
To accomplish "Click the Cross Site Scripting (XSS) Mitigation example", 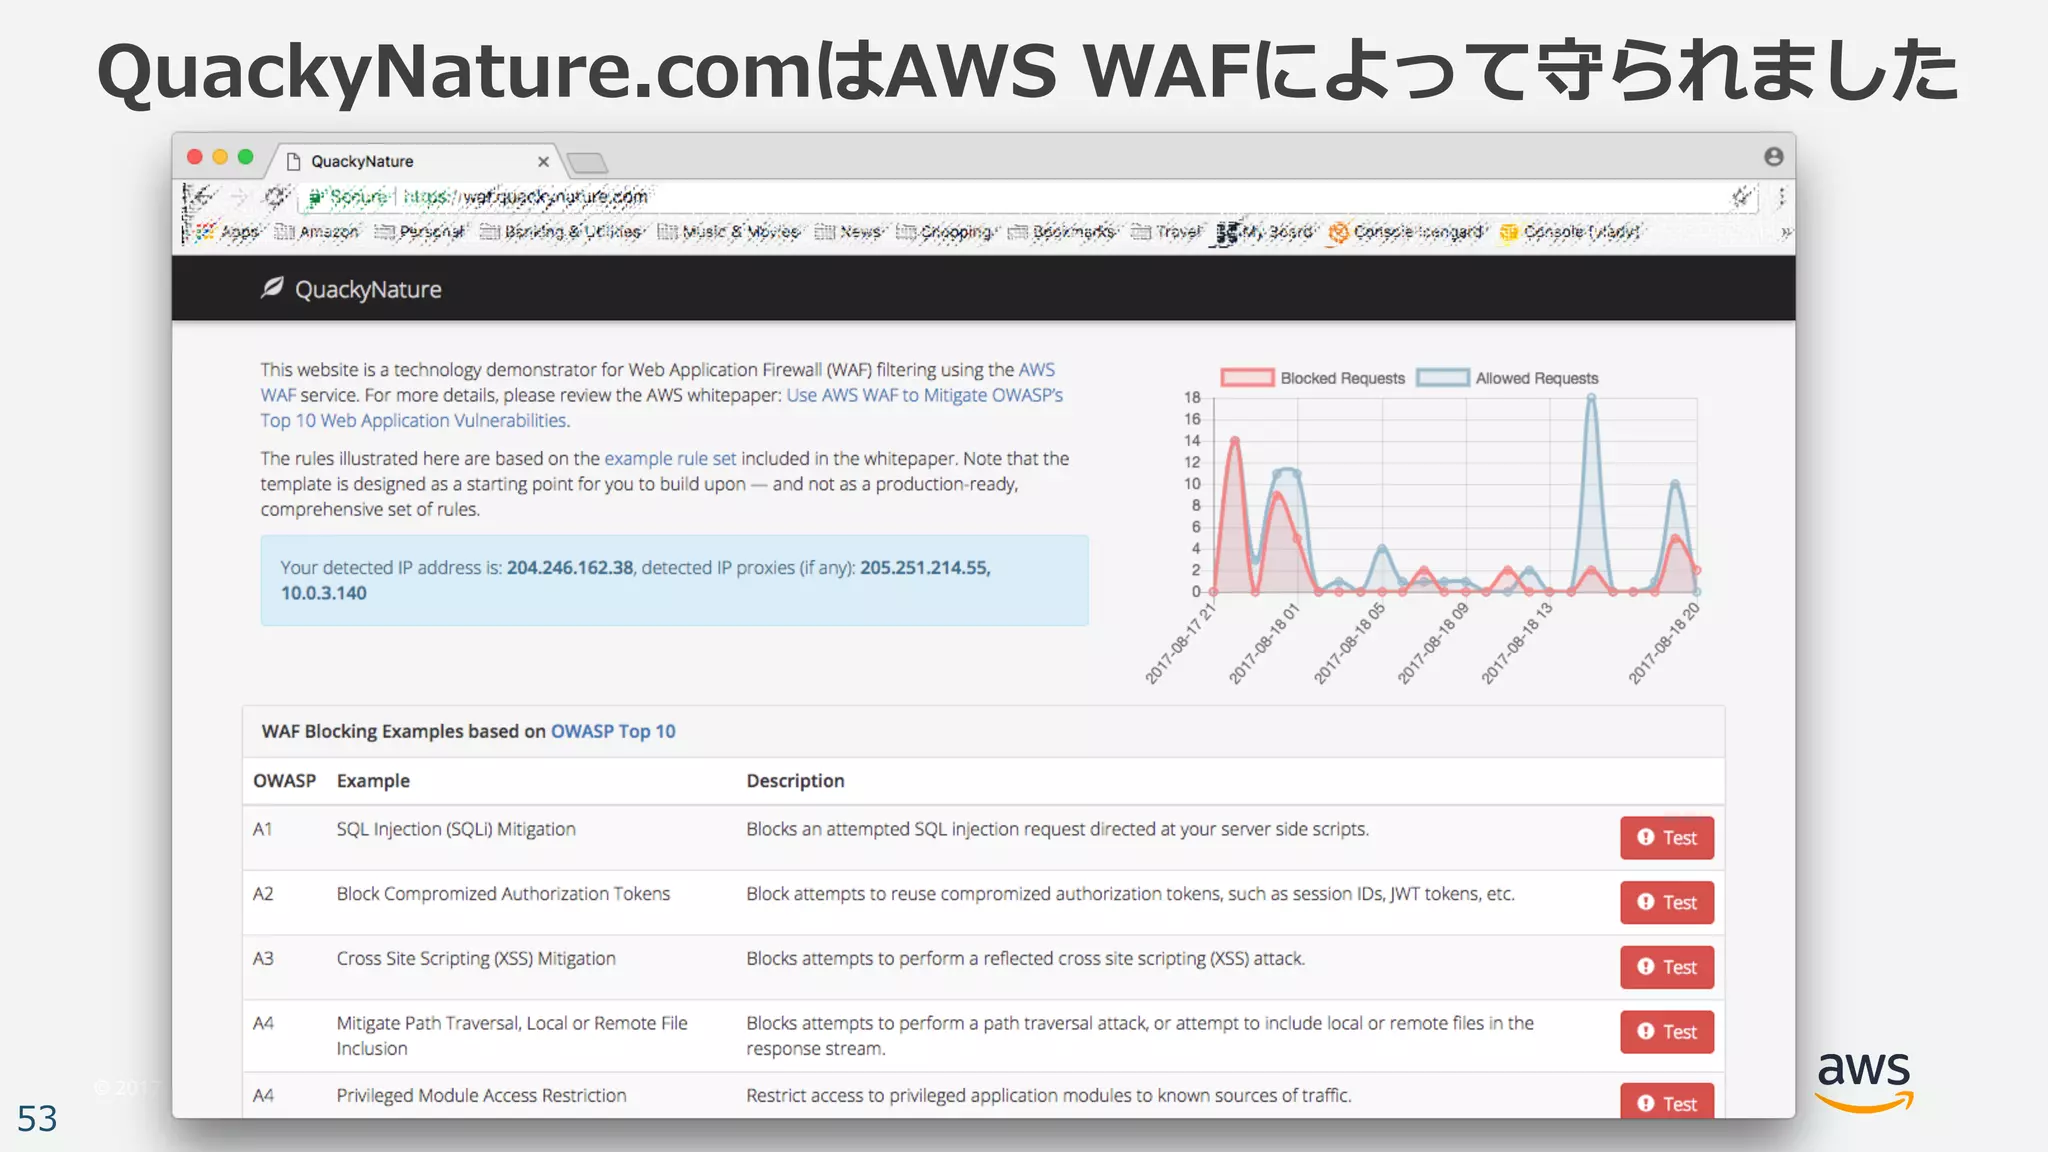I will 476,959.
